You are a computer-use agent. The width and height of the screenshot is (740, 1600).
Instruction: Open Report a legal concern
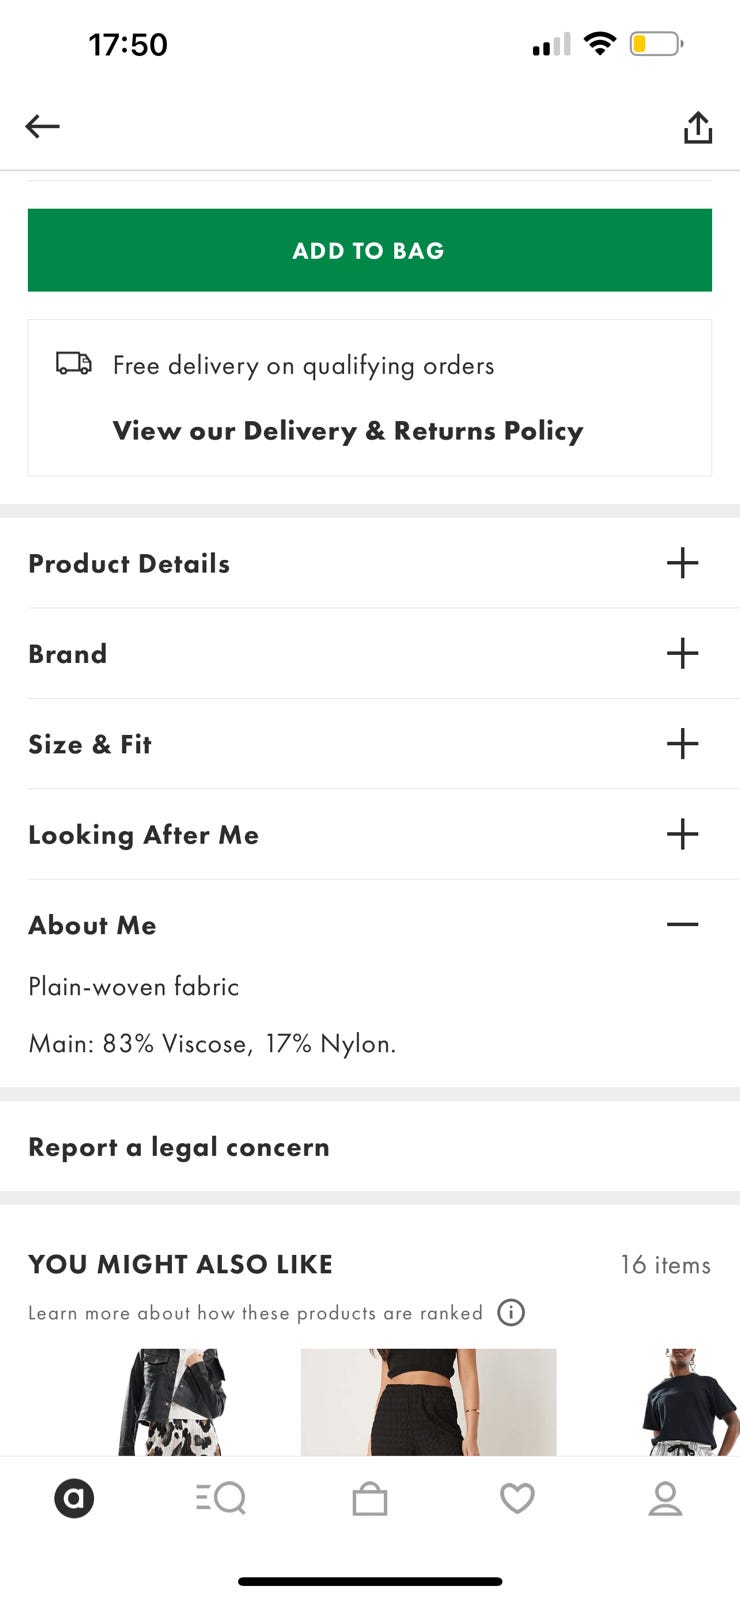coord(370,1147)
